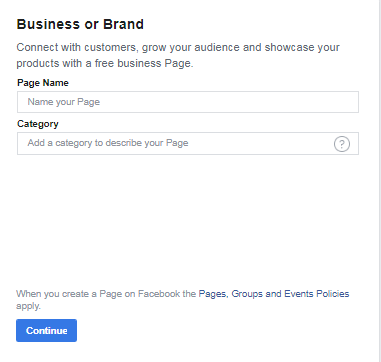Open the category suggestions combo box
Image resolution: width=381 pixels, height=362 pixels.
(188, 143)
